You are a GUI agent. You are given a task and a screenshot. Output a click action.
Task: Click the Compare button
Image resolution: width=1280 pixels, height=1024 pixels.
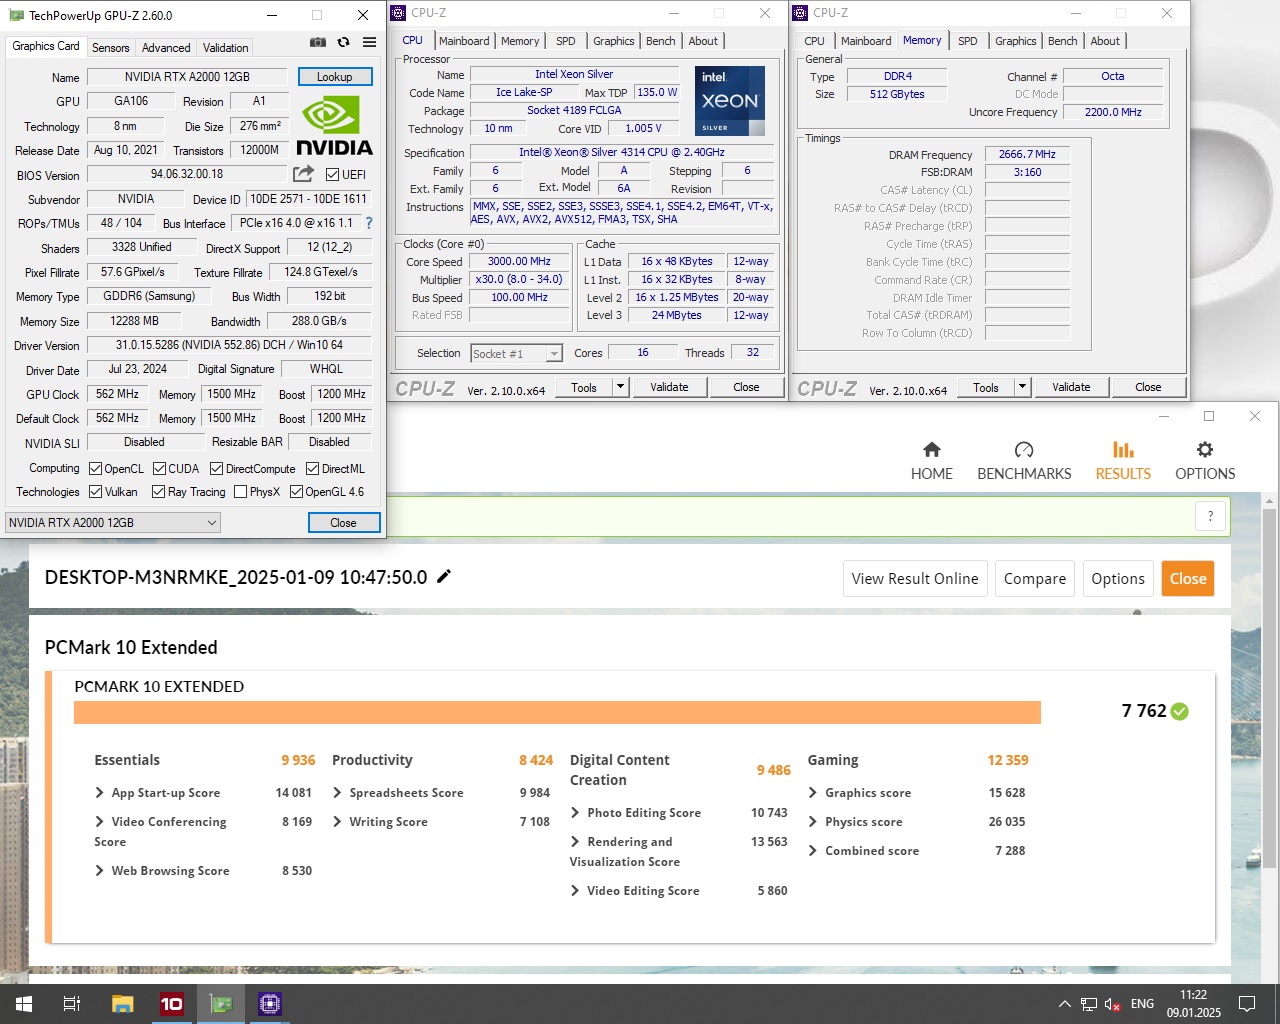tap(1035, 578)
